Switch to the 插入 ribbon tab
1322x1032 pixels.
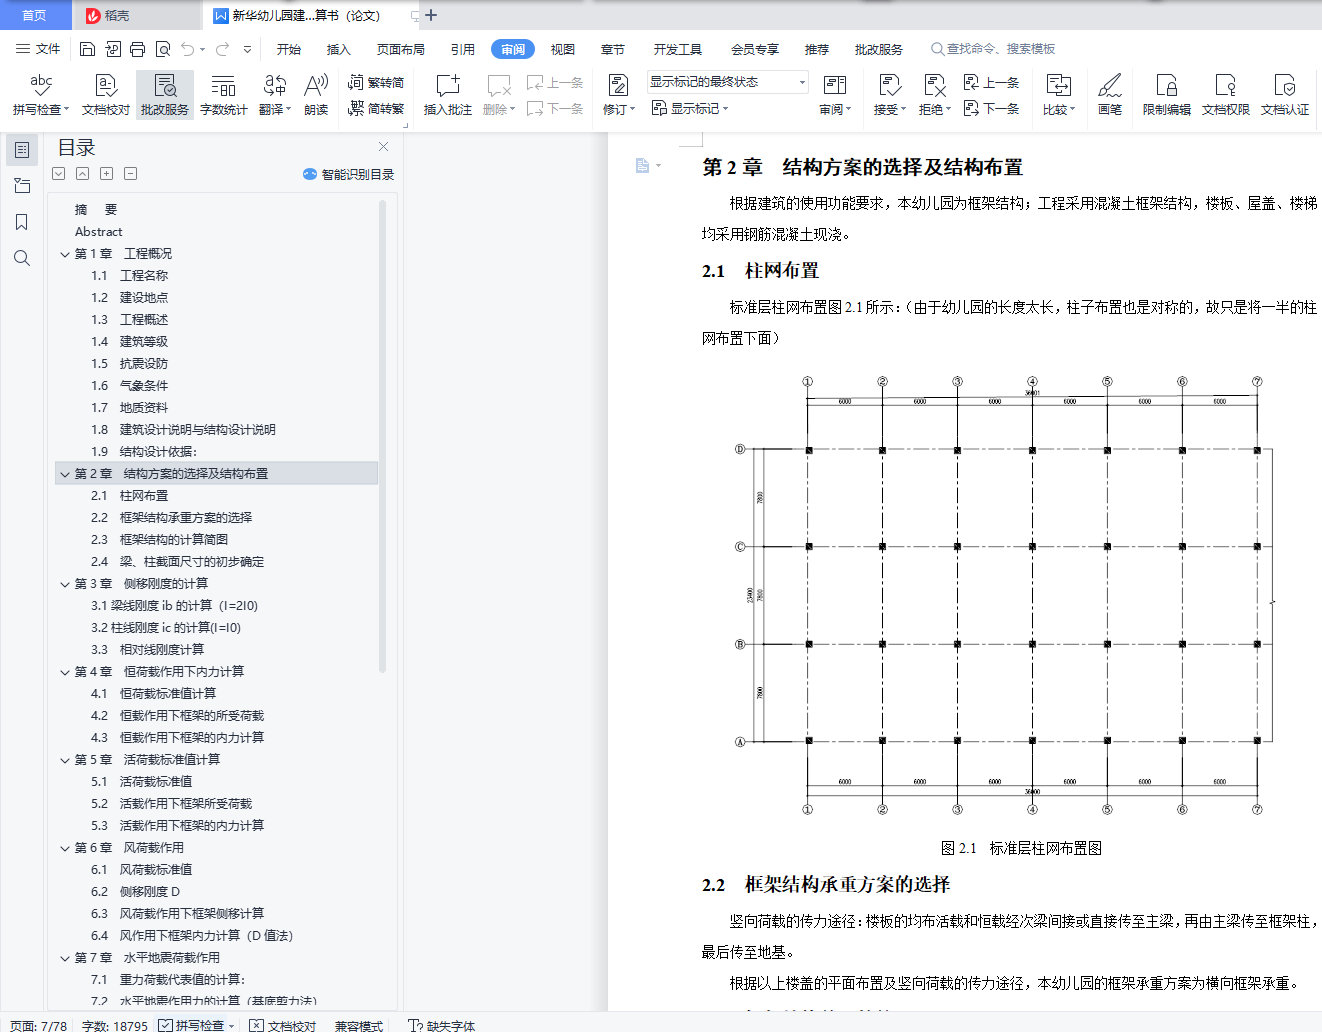[x=339, y=49]
